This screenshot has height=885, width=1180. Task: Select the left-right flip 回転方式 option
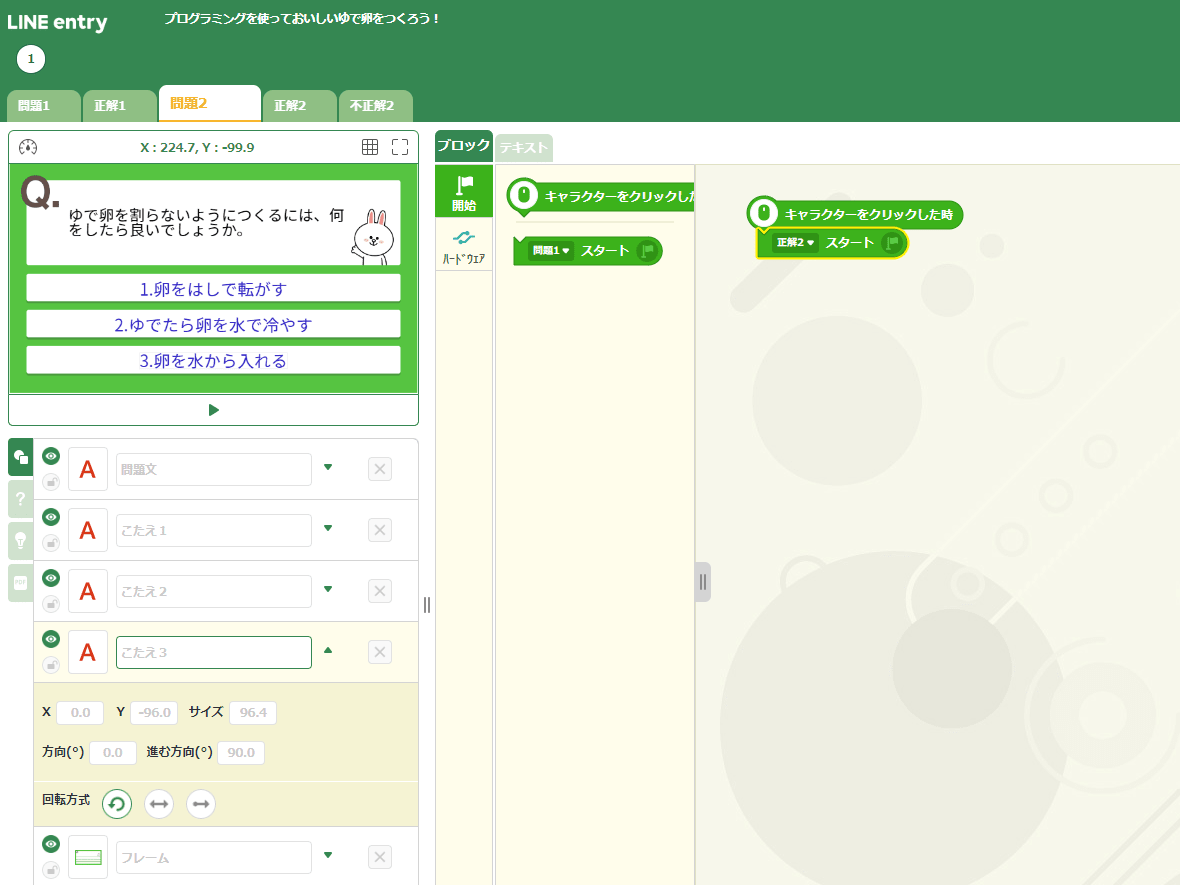(159, 804)
